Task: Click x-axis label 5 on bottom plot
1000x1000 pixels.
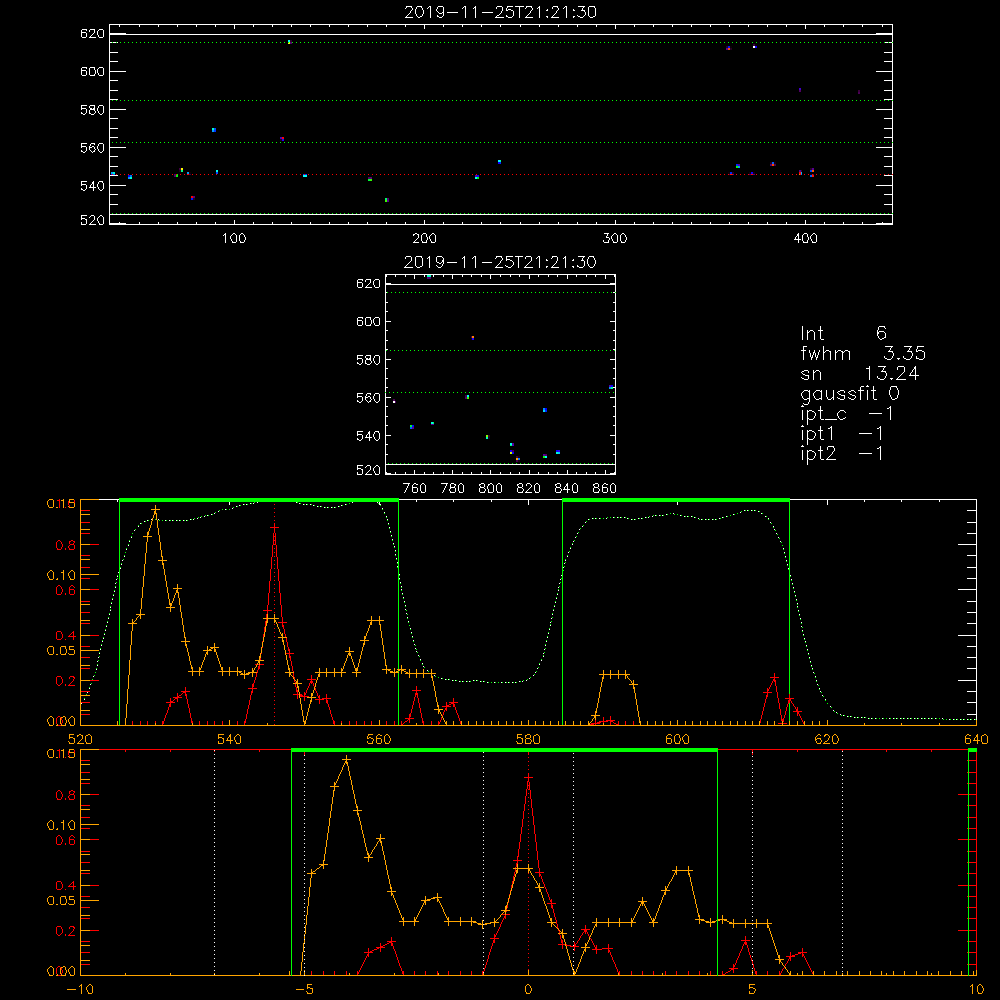Action: [753, 989]
